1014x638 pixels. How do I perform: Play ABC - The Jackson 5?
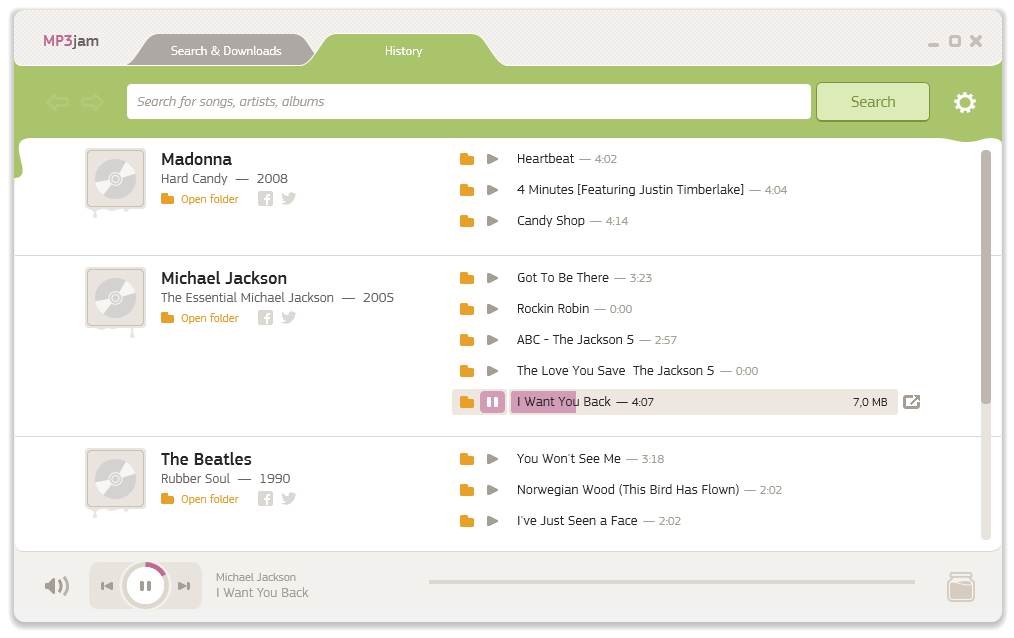point(493,340)
